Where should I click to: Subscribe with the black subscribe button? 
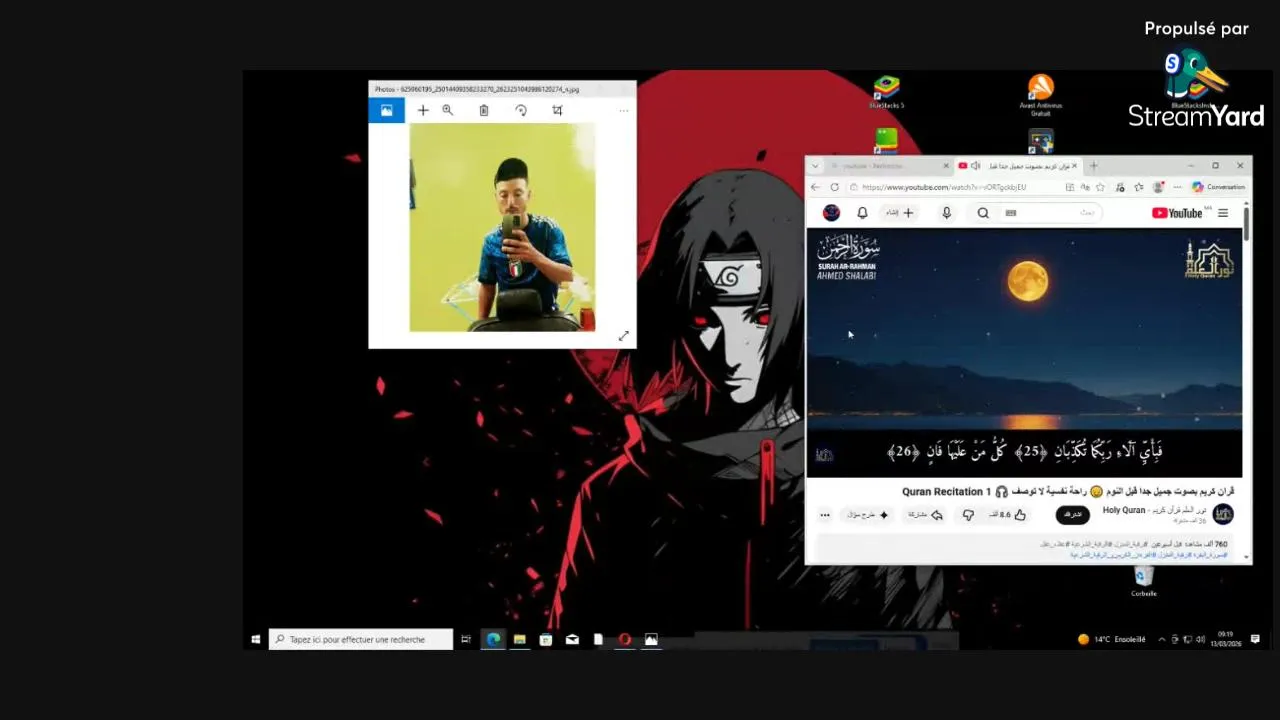click(1073, 515)
